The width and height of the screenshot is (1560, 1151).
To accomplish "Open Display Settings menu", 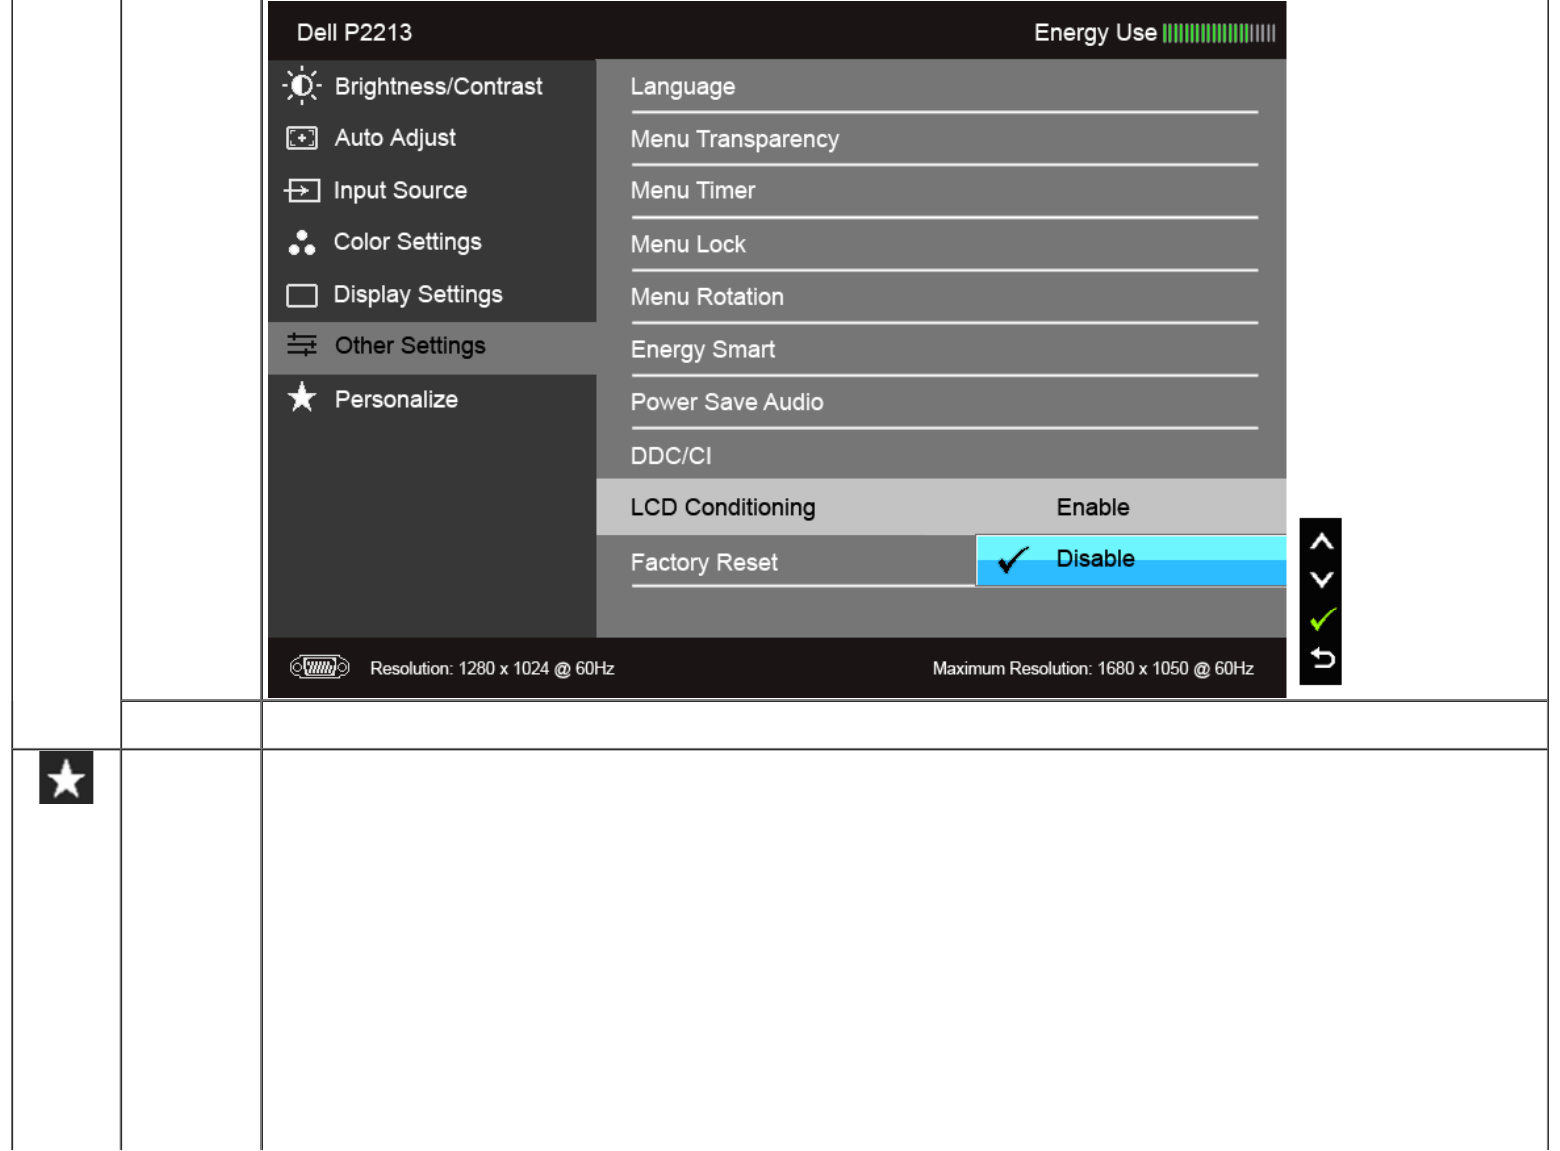I will pyautogui.click(x=432, y=295).
